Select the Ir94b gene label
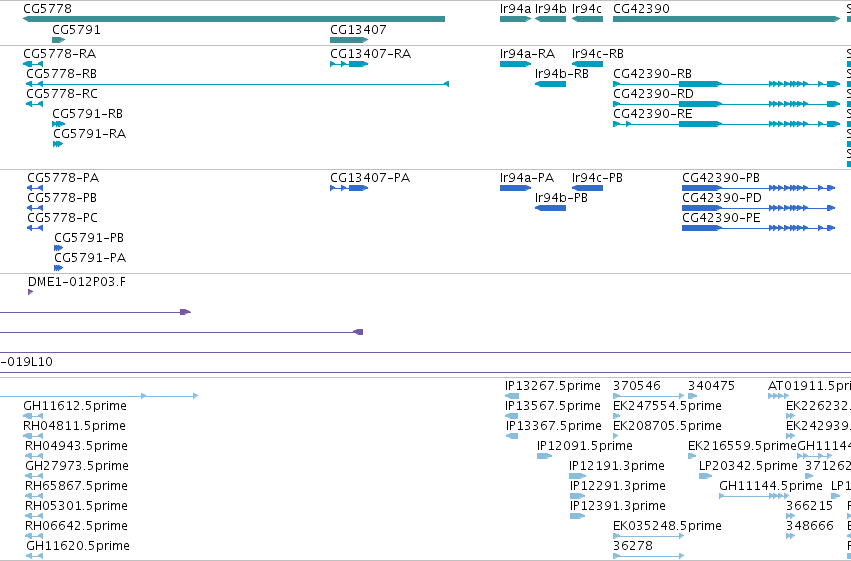 tap(550, 9)
